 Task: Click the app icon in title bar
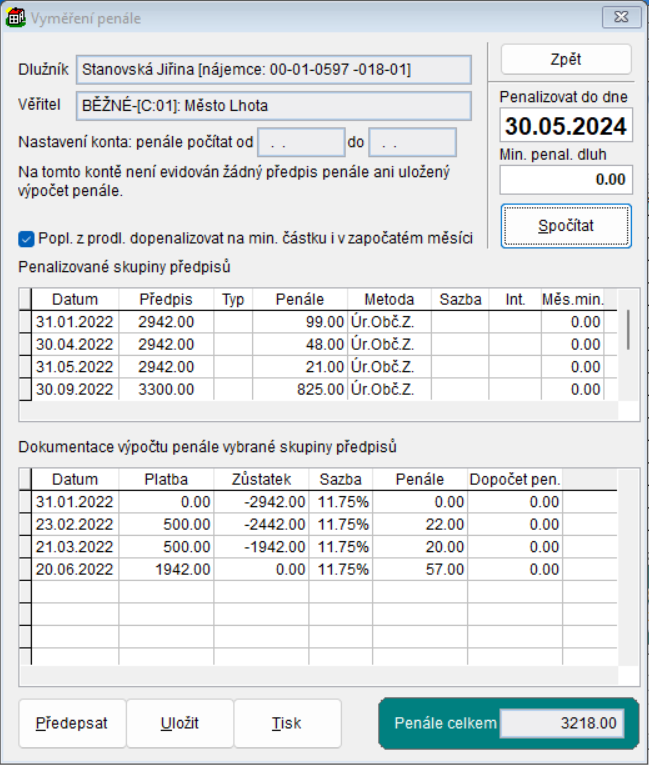[16, 18]
